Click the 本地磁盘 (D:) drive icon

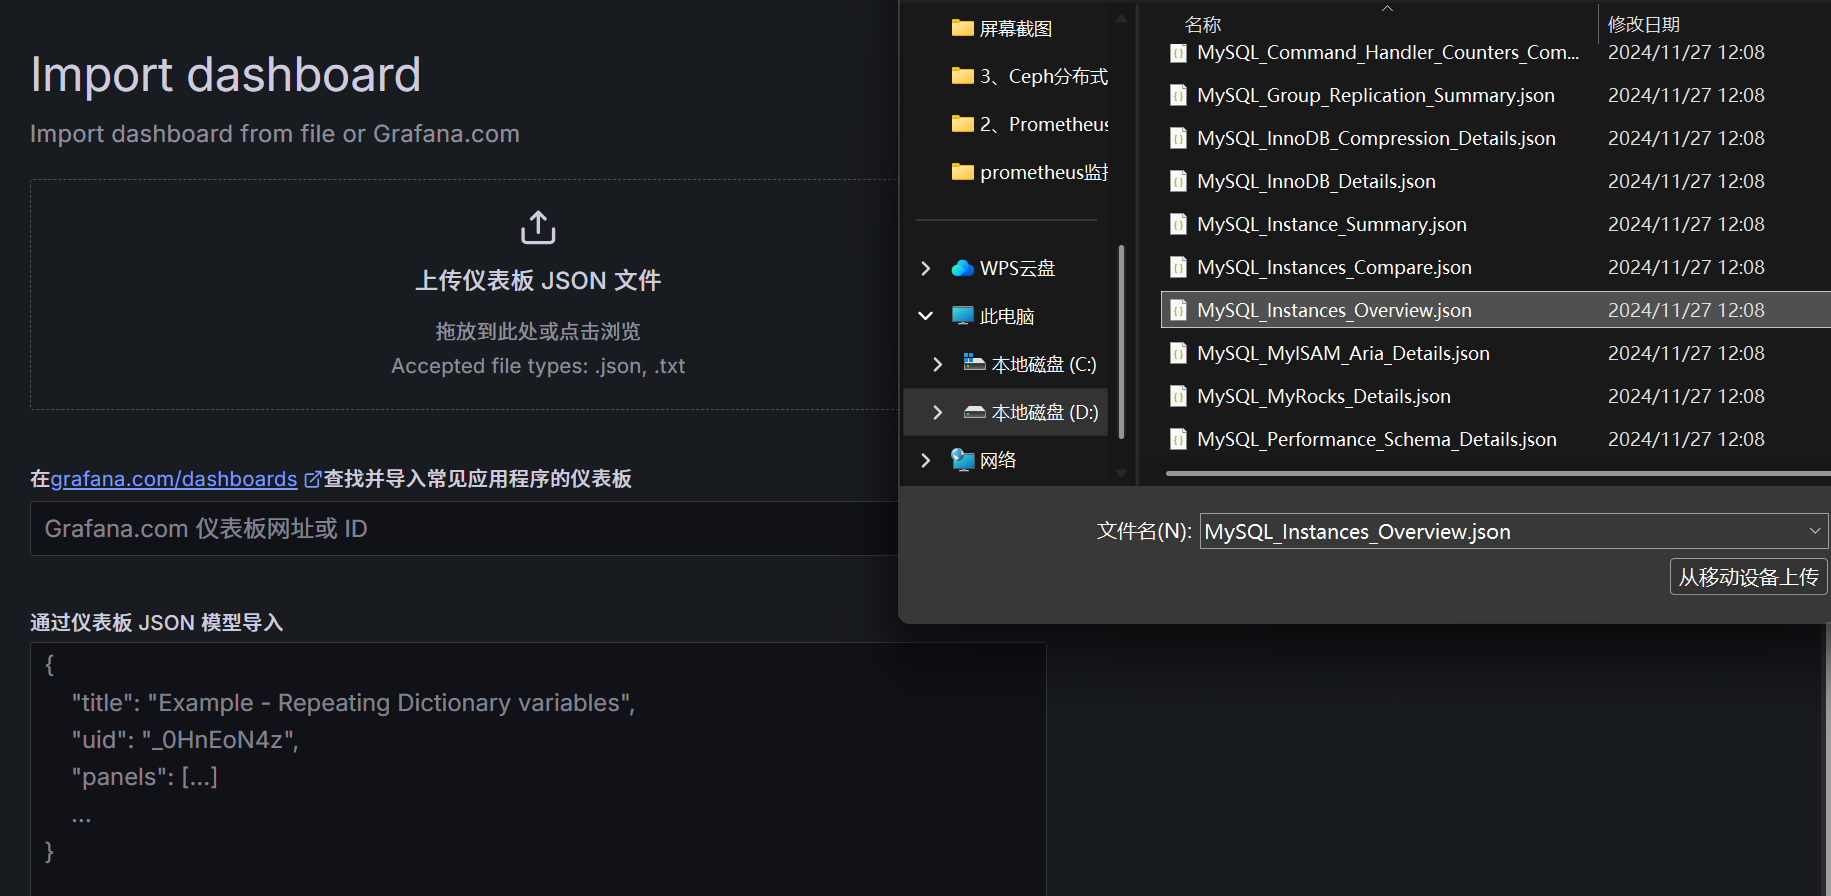point(974,412)
